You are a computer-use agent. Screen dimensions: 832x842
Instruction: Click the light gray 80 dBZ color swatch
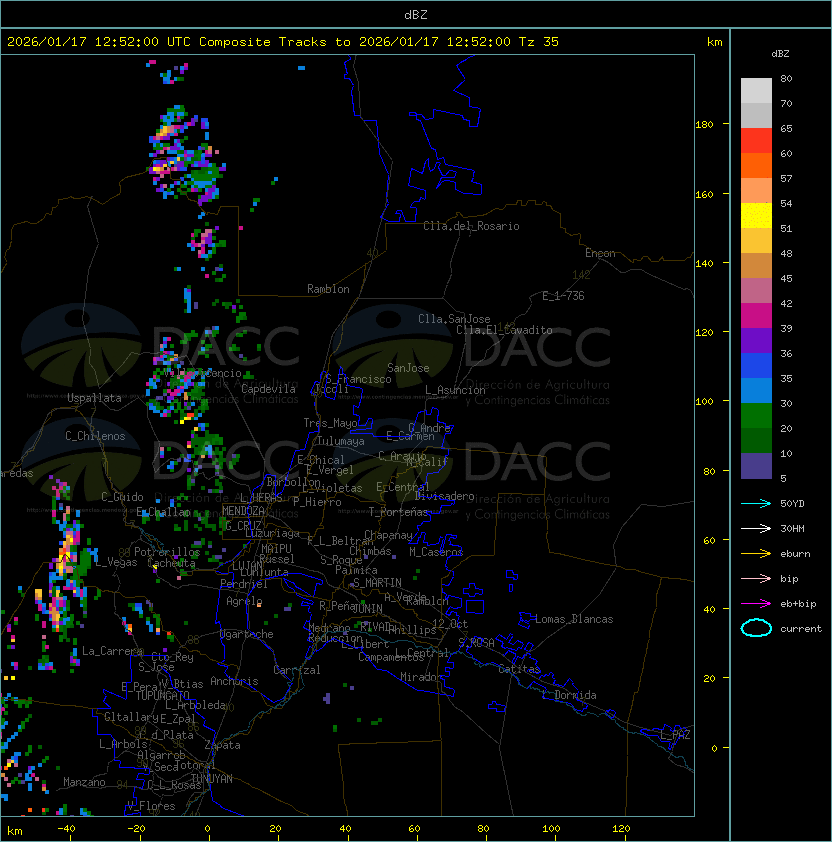[756, 90]
